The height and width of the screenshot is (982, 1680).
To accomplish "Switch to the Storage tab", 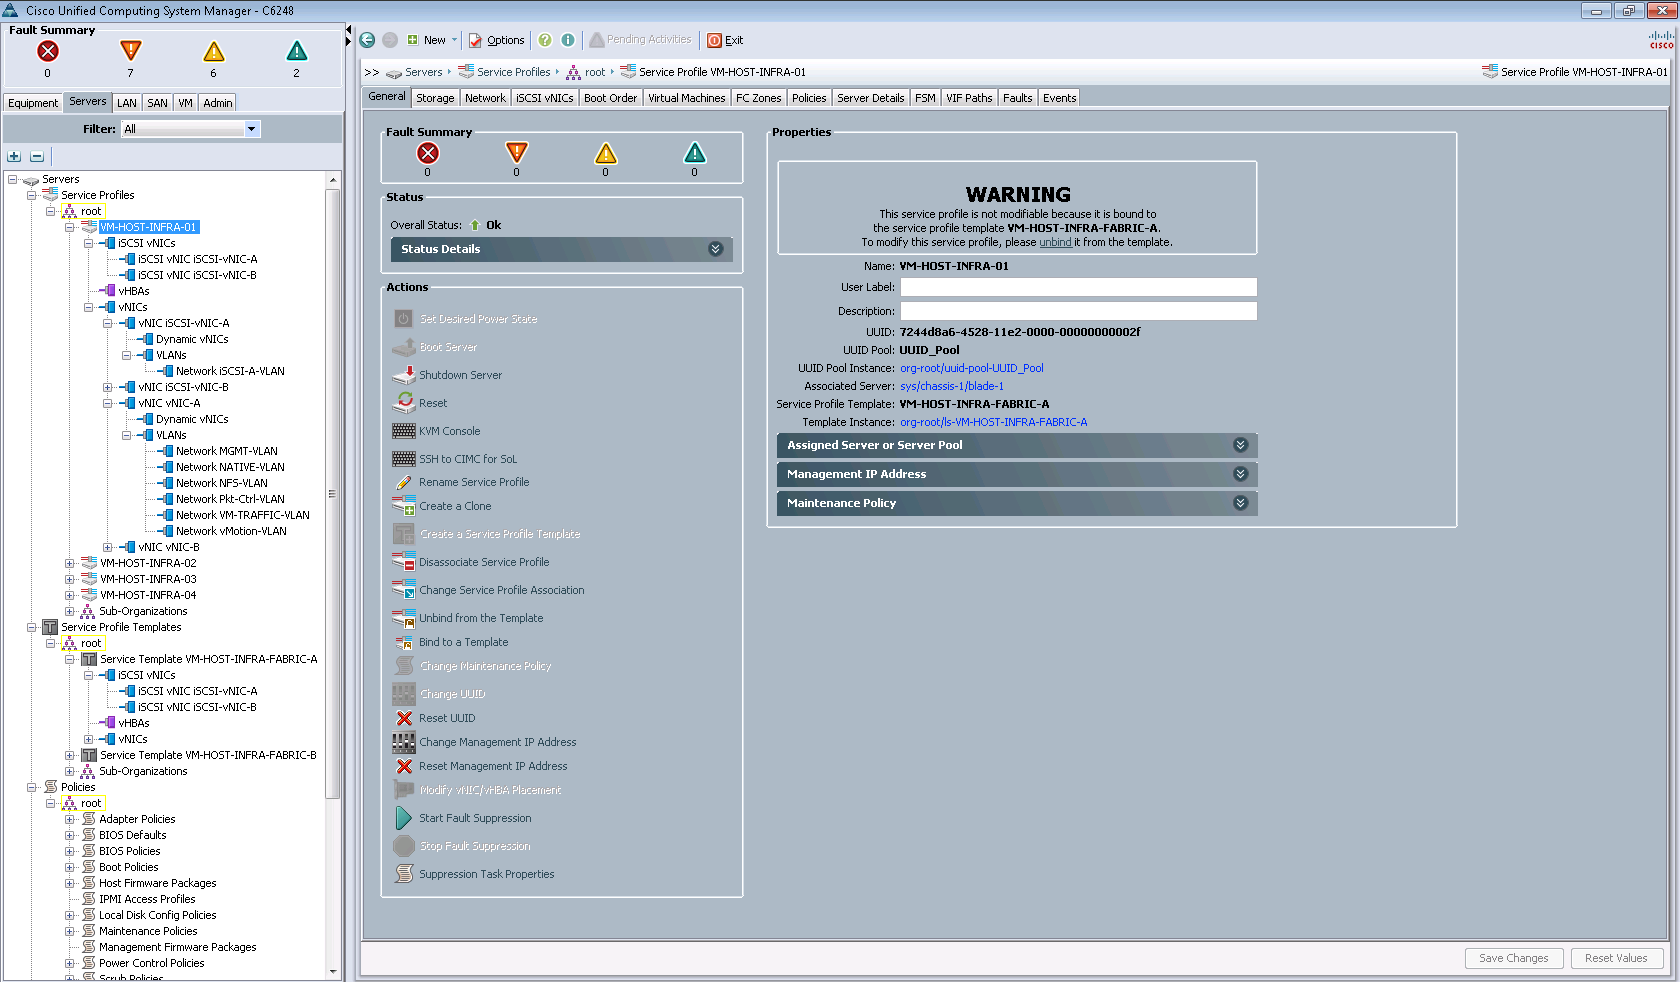I will click(435, 98).
